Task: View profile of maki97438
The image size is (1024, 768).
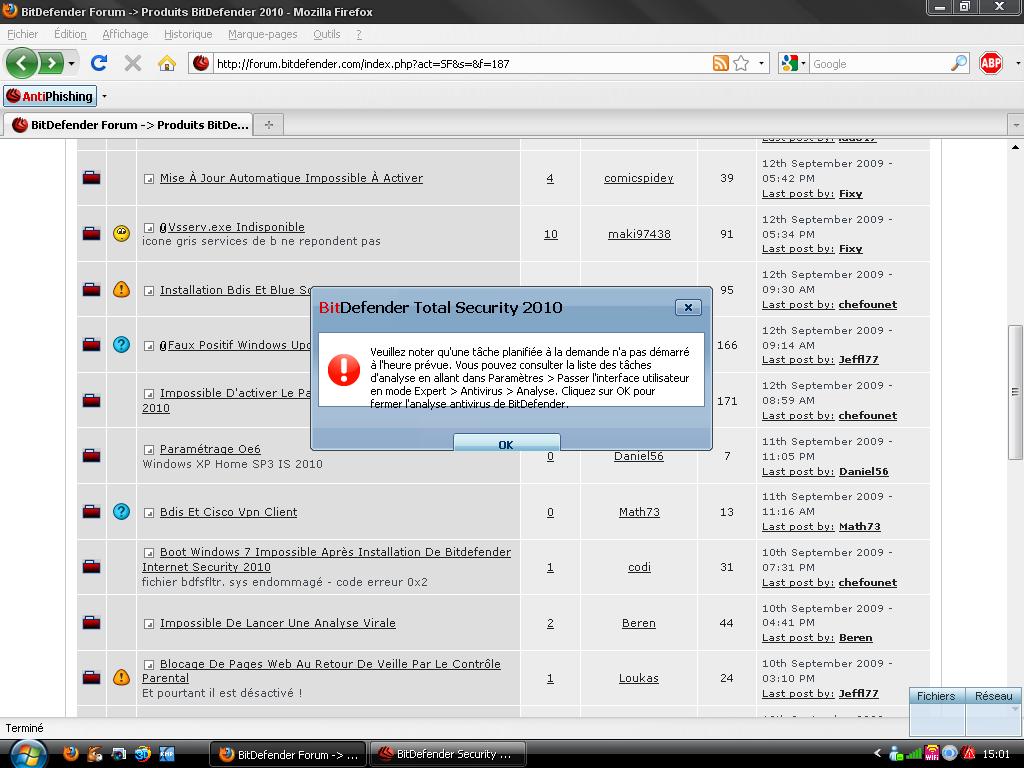Action: point(639,234)
